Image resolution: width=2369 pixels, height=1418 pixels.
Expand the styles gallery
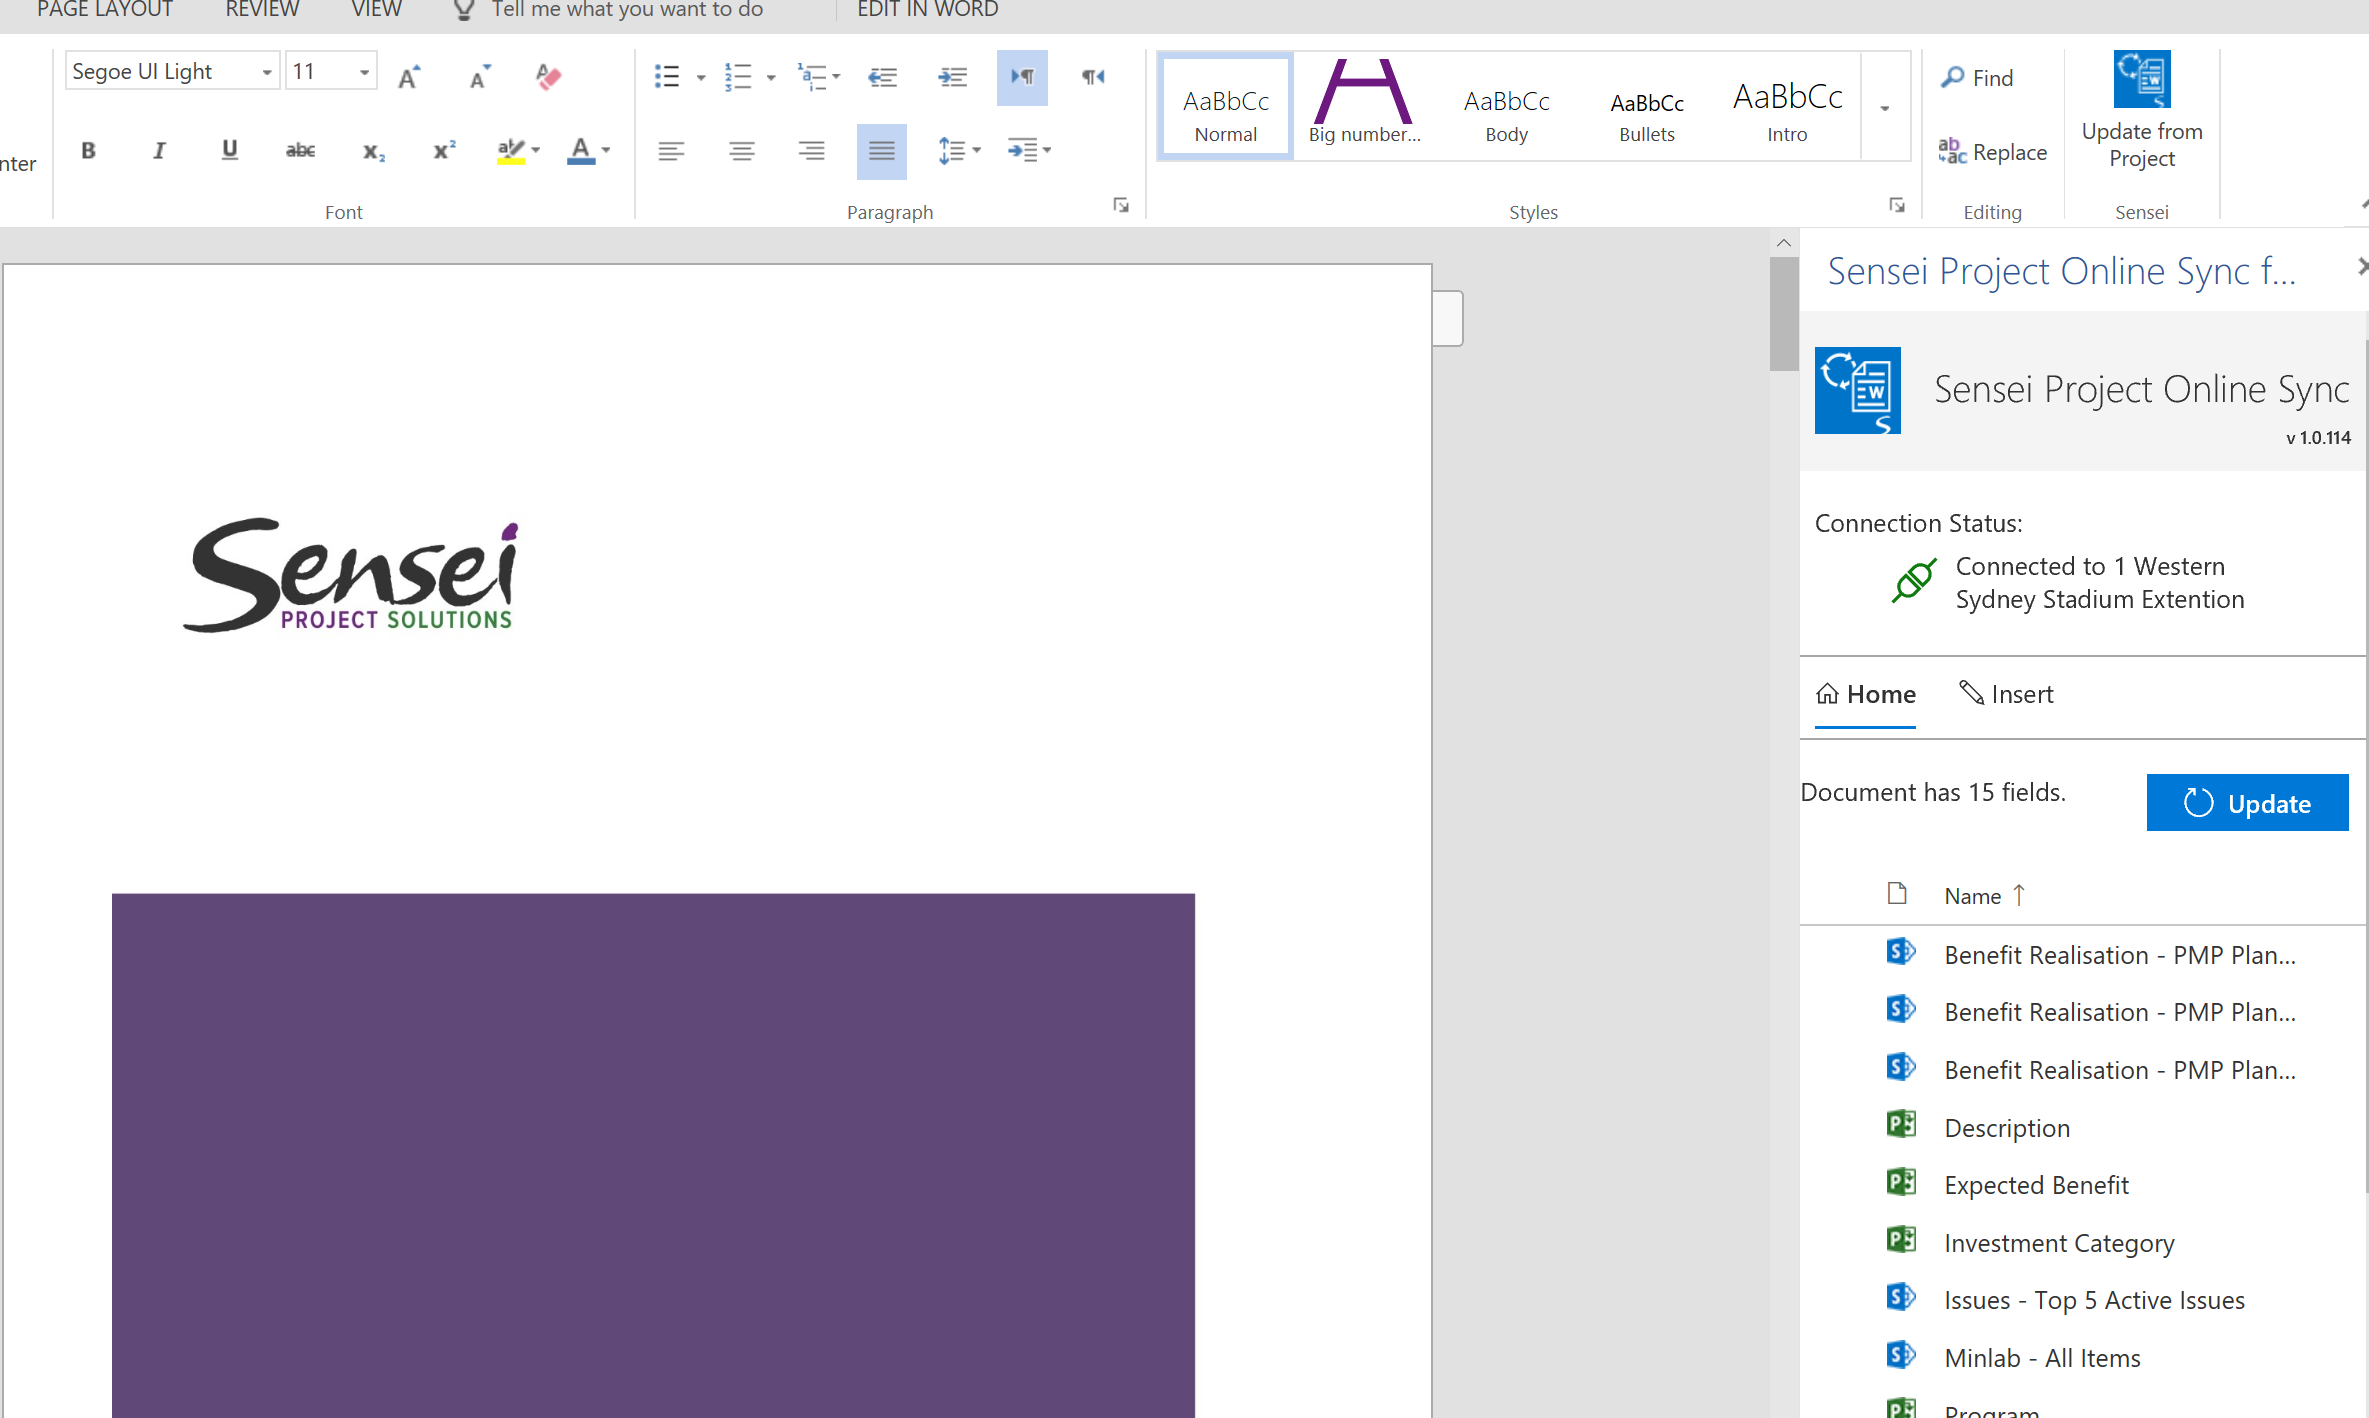click(1885, 107)
